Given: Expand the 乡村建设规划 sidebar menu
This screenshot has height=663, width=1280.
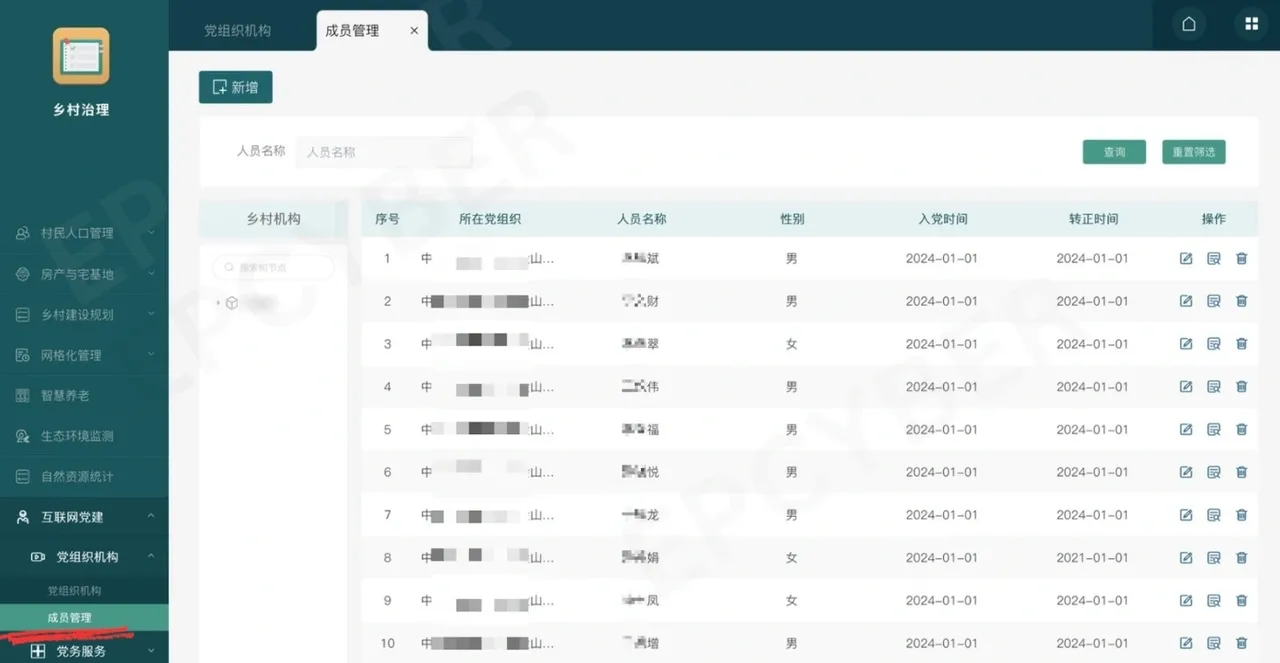Looking at the screenshot, I should (84, 314).
